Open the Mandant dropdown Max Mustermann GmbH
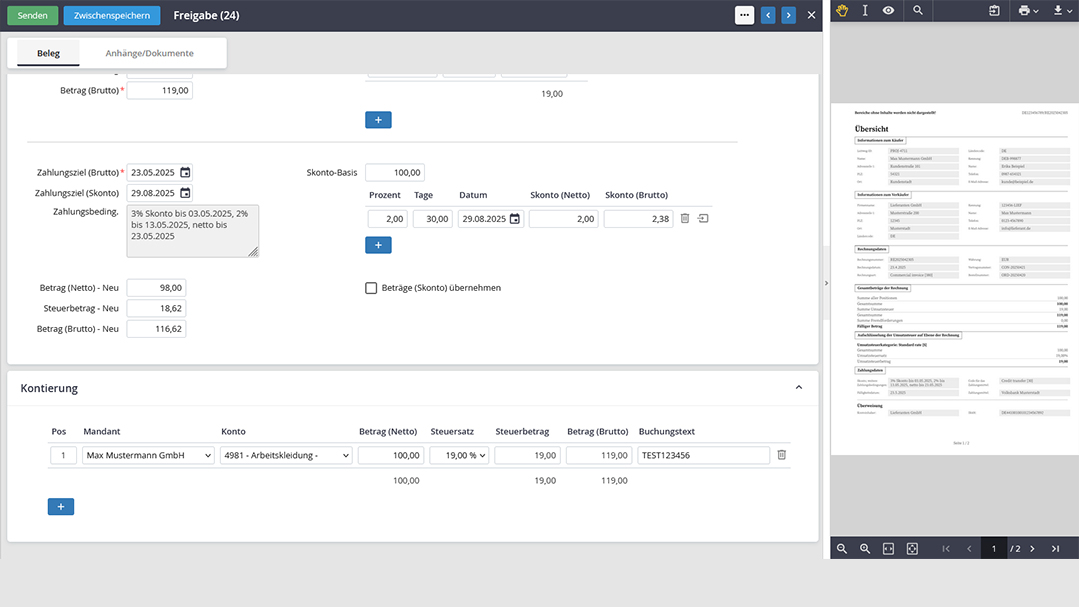This screenshot has height=607, width=1079. 148,455
